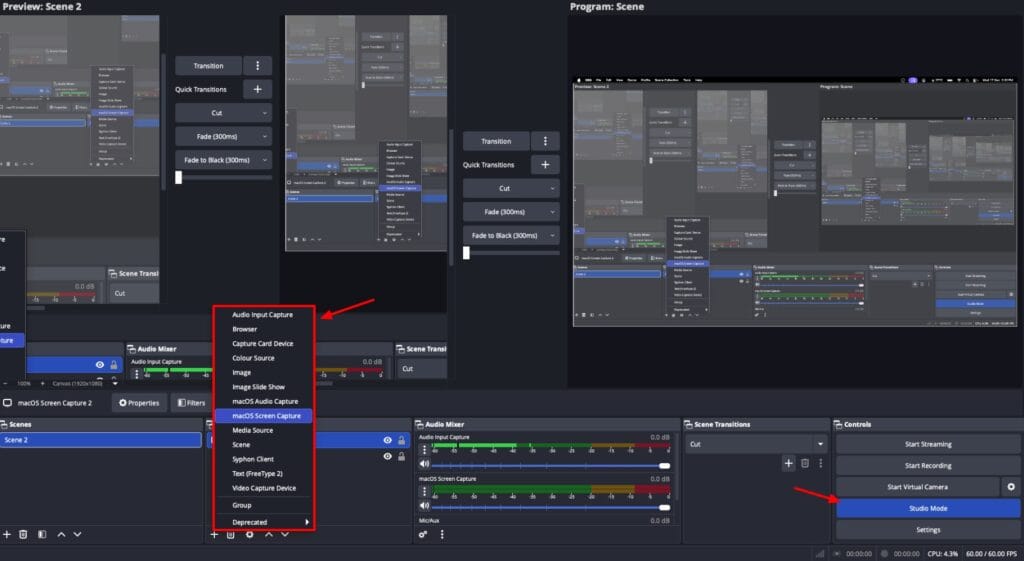Viewport: 1024px width, 561px height.
Task: Move scene up with Scenes panel arrow
Action: (x=61, y=535)
